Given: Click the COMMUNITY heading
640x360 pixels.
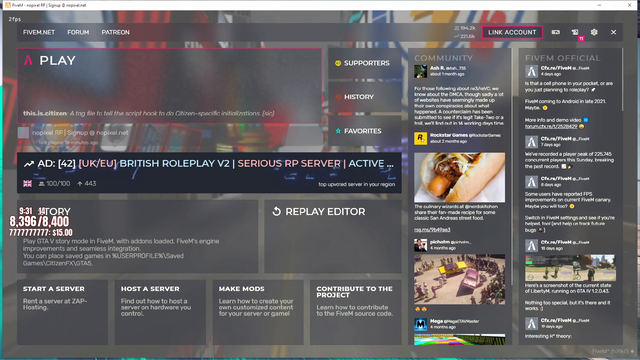Looking at the screenshot, I should pyautogui.click(x=443, y=58).
